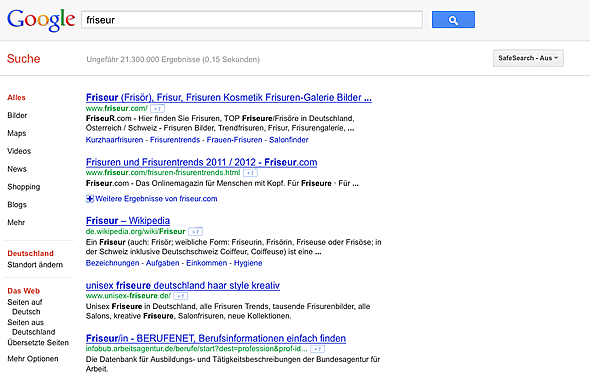Click the blue magnifier search button
Image resolution: width=590 pixels, height=377 pixels.
pos(453,20)
